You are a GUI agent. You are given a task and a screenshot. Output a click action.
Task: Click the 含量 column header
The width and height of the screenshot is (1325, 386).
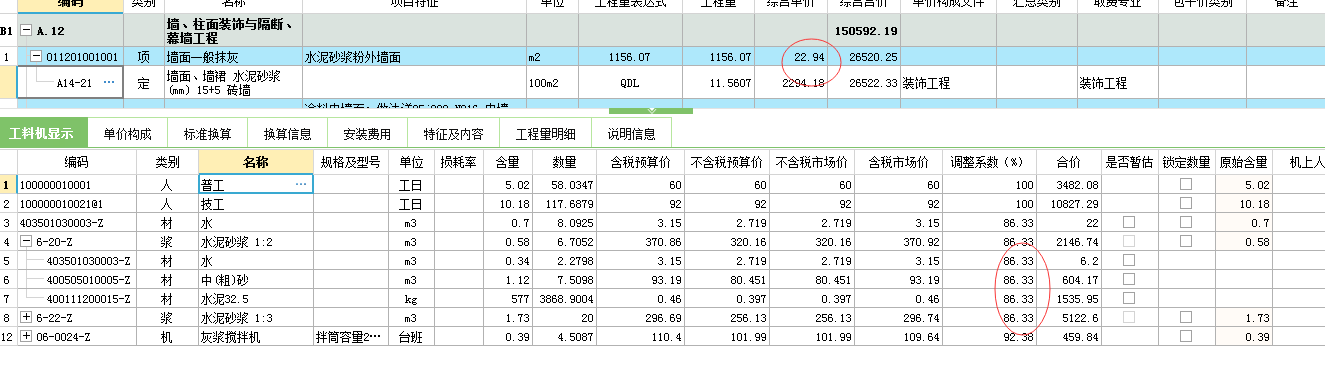(507, 162)
